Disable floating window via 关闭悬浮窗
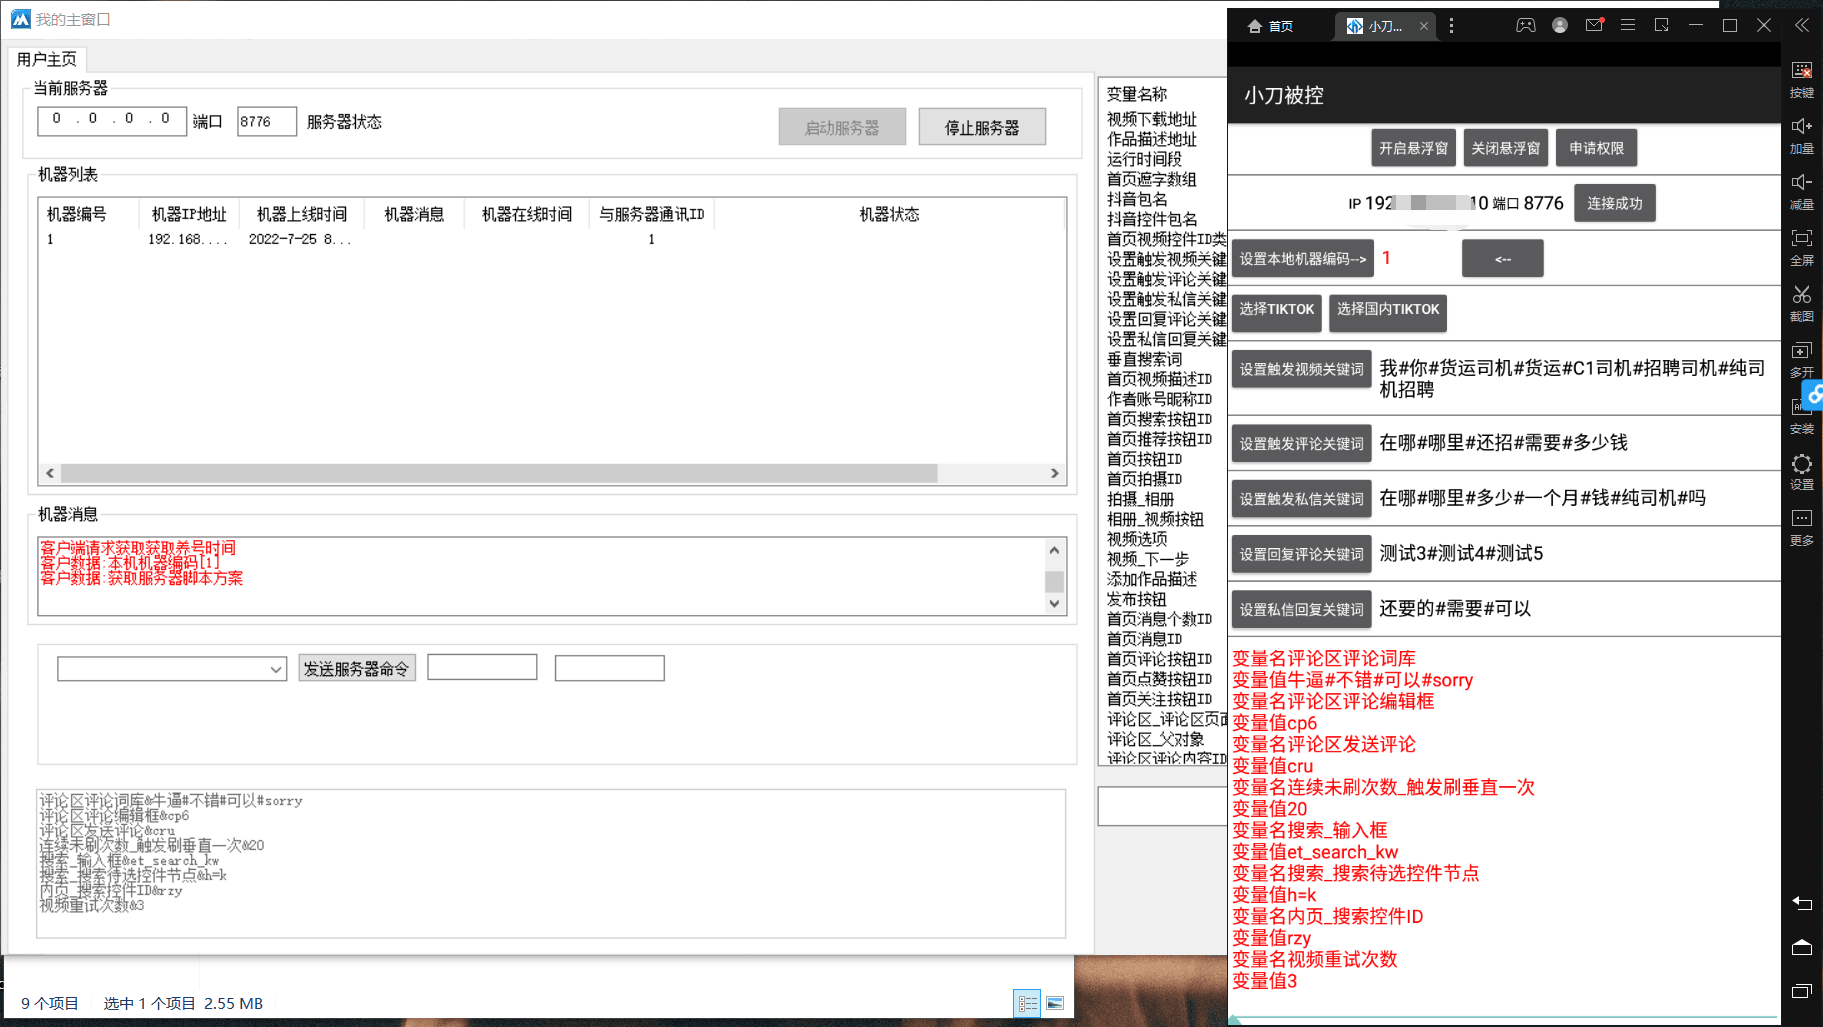This screenshot has height=1027, width=1823. click(1506, 147)
